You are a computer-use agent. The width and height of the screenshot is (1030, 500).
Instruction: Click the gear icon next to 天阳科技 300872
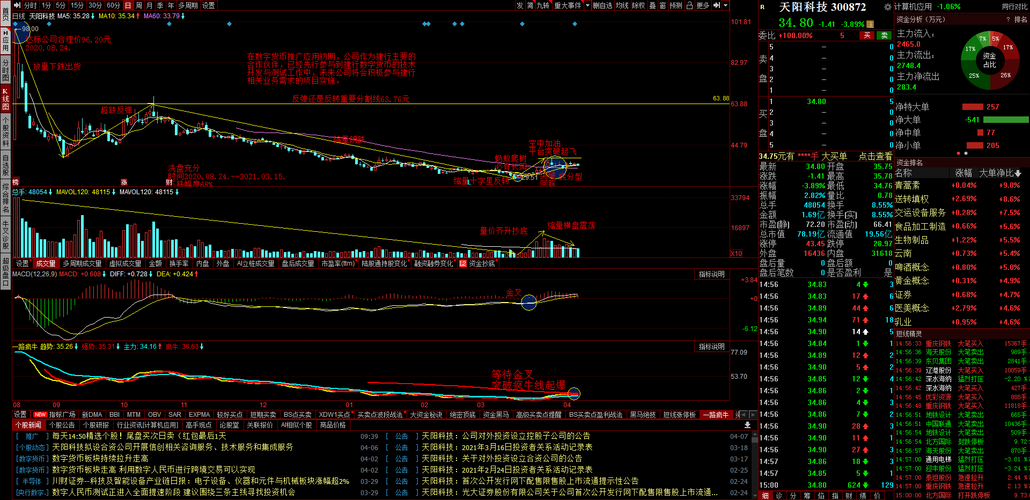[x=887, y=7]
